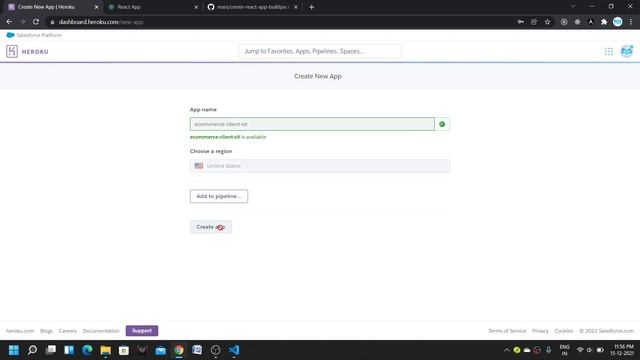Click the ENG IN language indicator
This screenshot has width=640, height=360.
[x=564, y=350]
